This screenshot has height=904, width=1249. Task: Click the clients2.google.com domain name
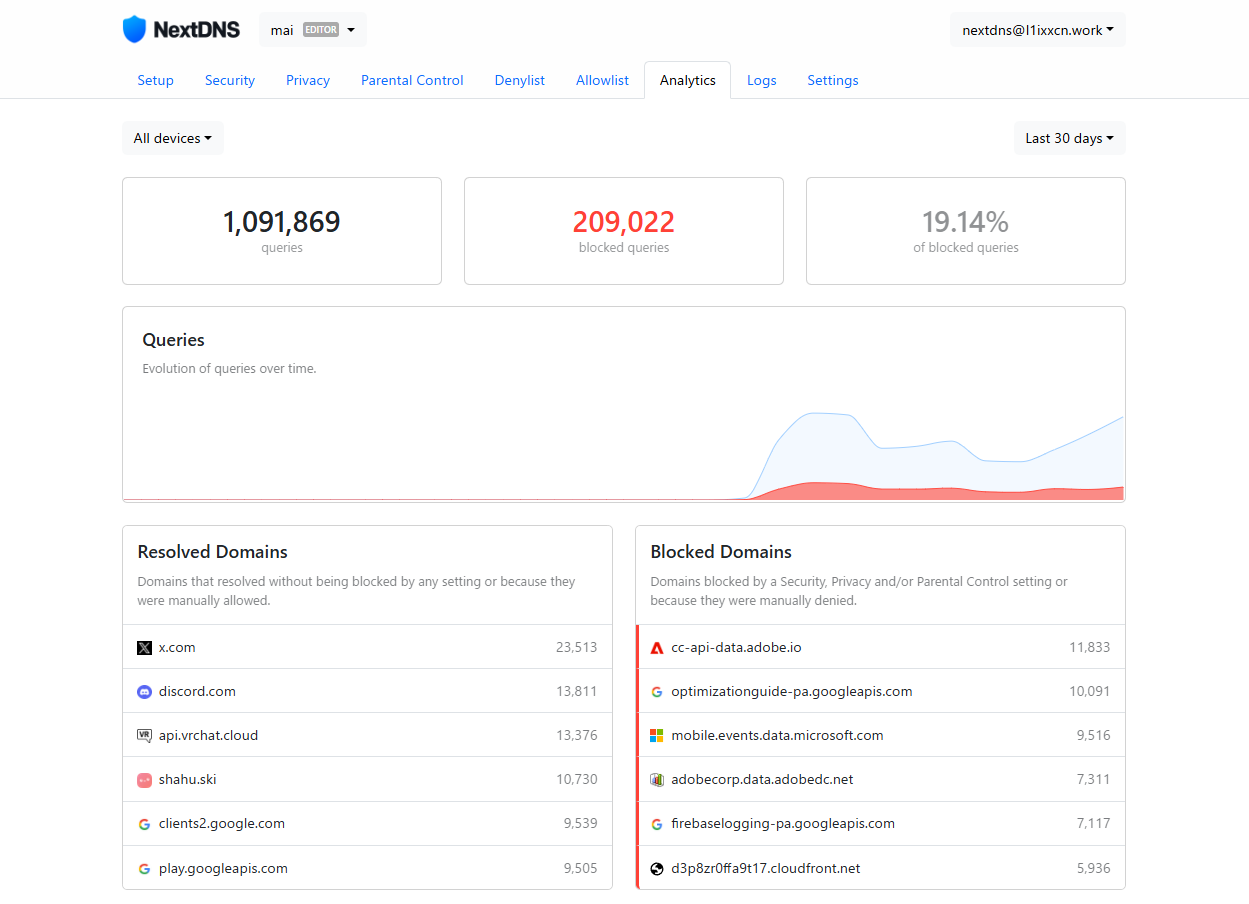222,824
